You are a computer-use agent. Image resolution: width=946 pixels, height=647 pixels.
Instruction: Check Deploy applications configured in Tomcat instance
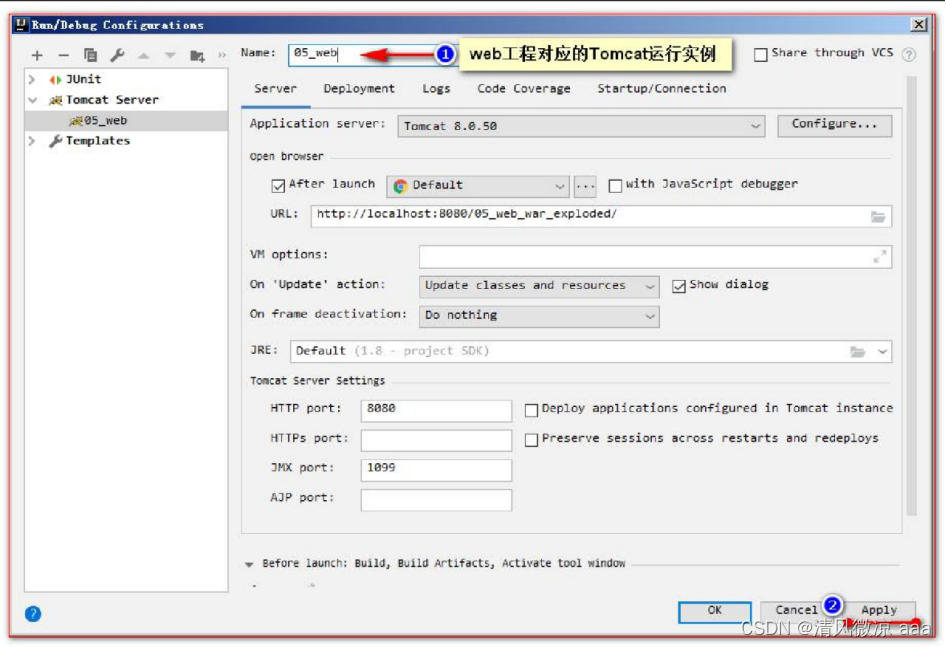(531, 410)
